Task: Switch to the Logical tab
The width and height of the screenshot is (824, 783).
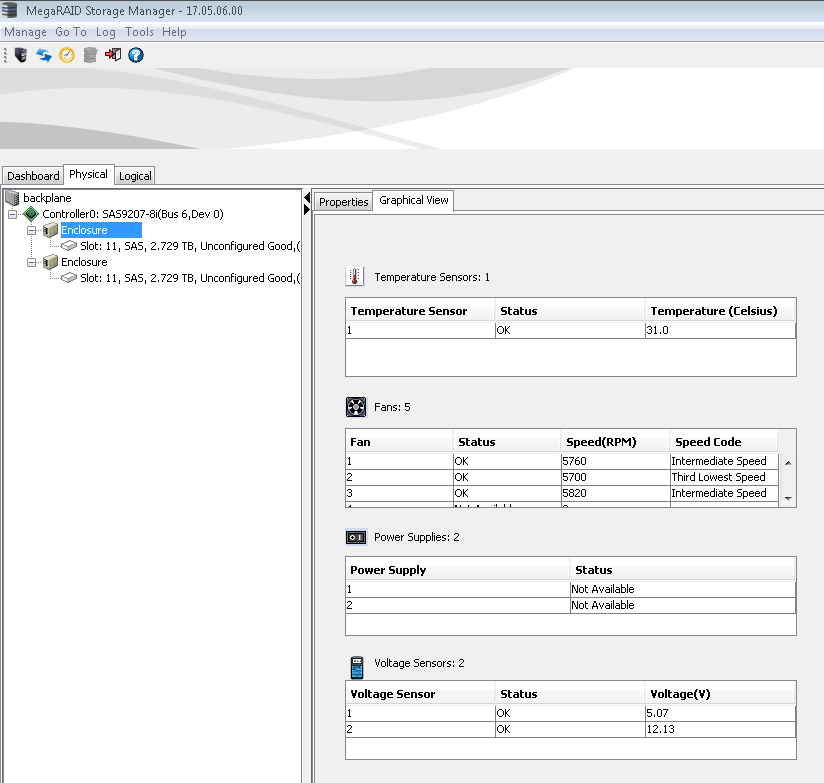Action: tap(135, 176)
